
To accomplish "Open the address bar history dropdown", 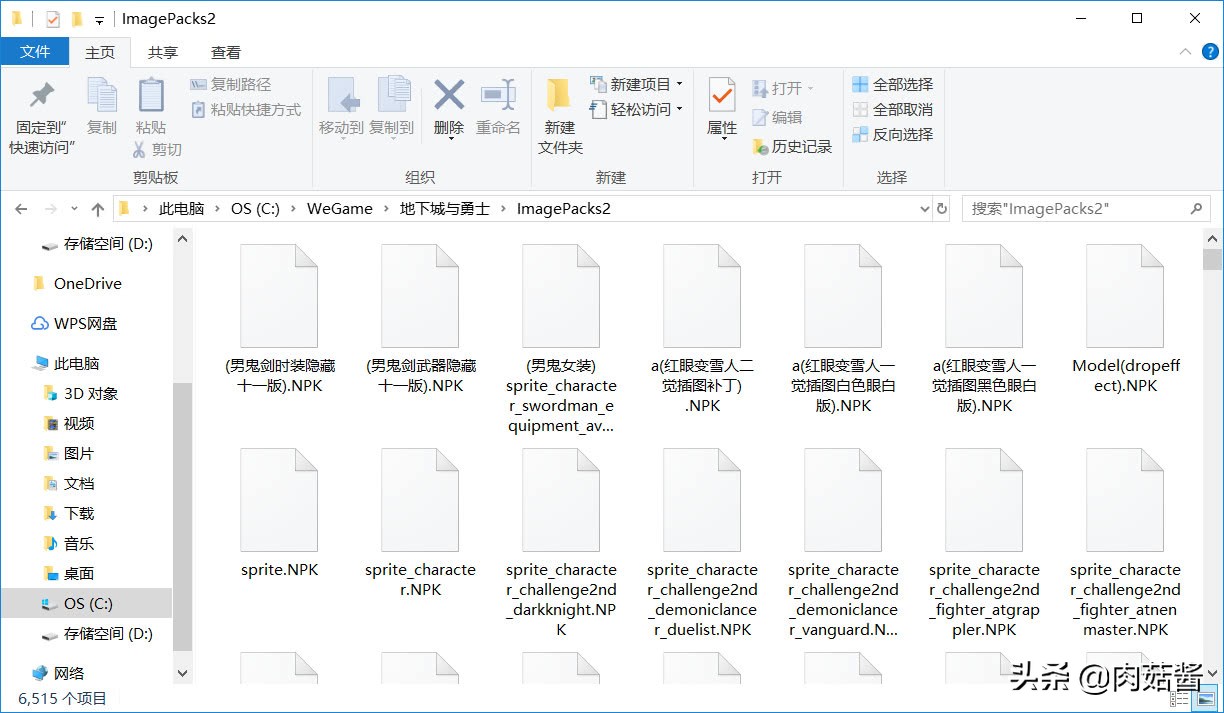I will coord(924,209).
